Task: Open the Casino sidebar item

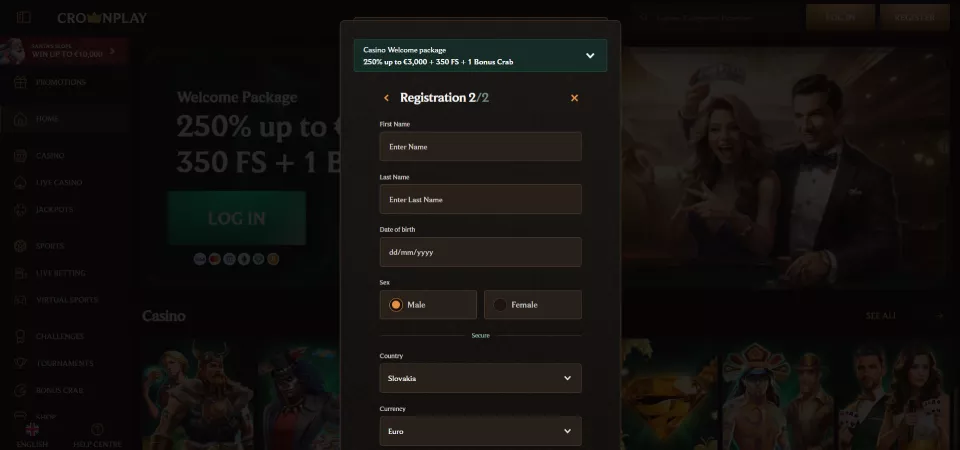Action: point(64,156)
